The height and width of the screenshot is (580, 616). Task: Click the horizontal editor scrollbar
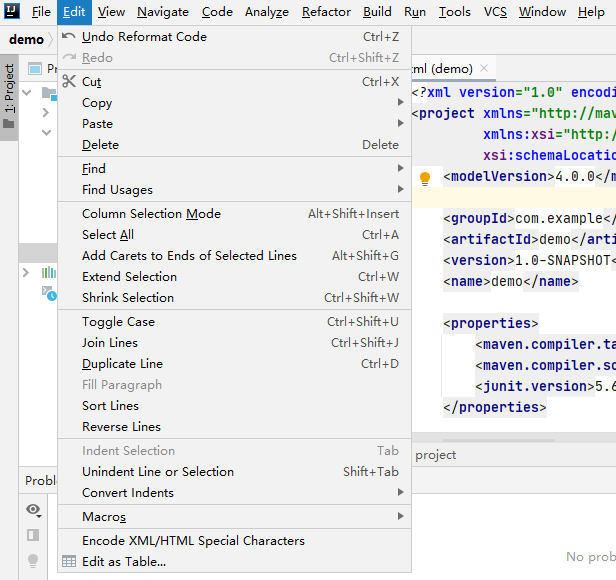(499, 441)
